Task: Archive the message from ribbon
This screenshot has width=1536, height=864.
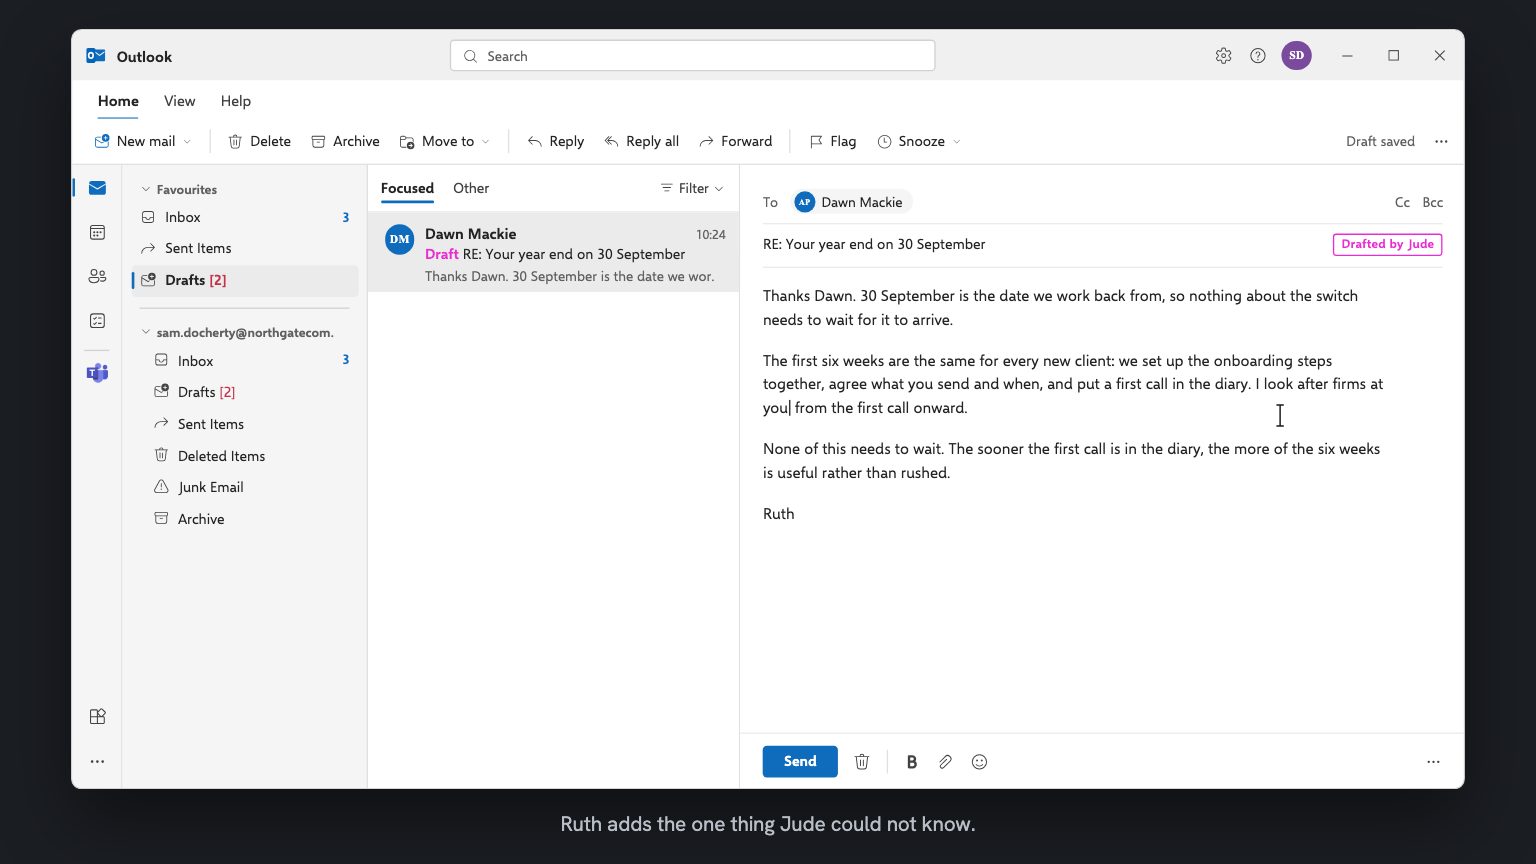Action: click(345, 141)
